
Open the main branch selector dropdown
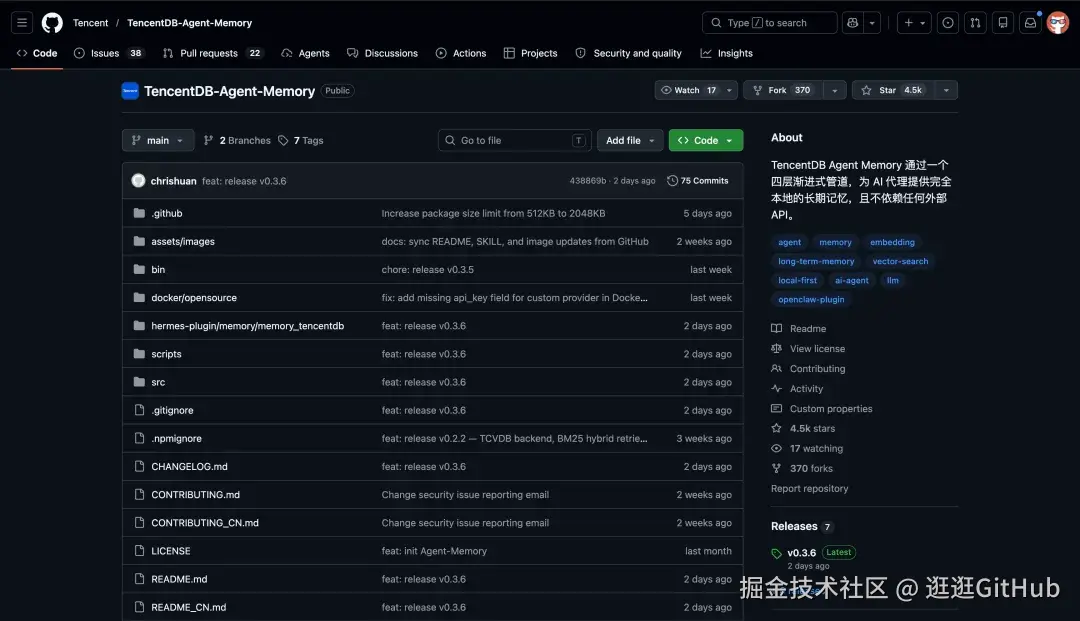pyautogui.click(x=158, y=140)
